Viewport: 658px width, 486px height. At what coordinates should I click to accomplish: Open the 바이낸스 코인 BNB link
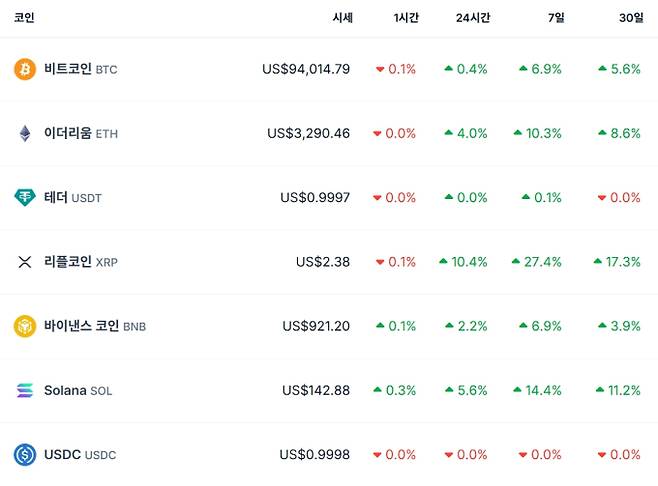click(95, 326)
